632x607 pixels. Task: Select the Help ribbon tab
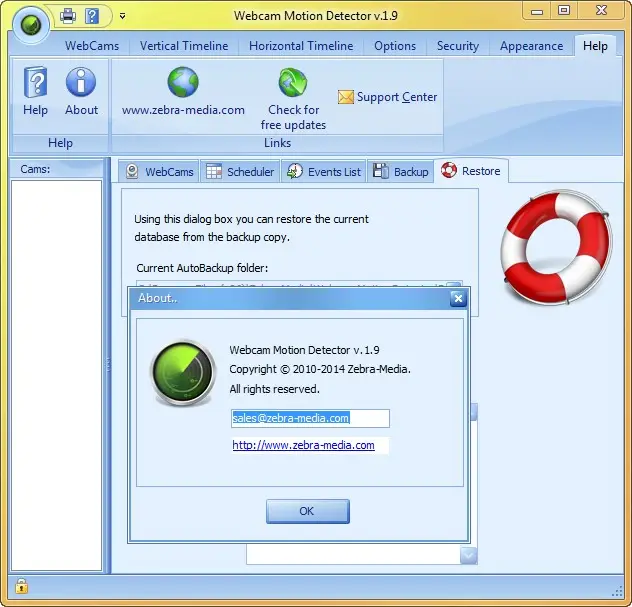pyautogui.click(x=595, y=46)
